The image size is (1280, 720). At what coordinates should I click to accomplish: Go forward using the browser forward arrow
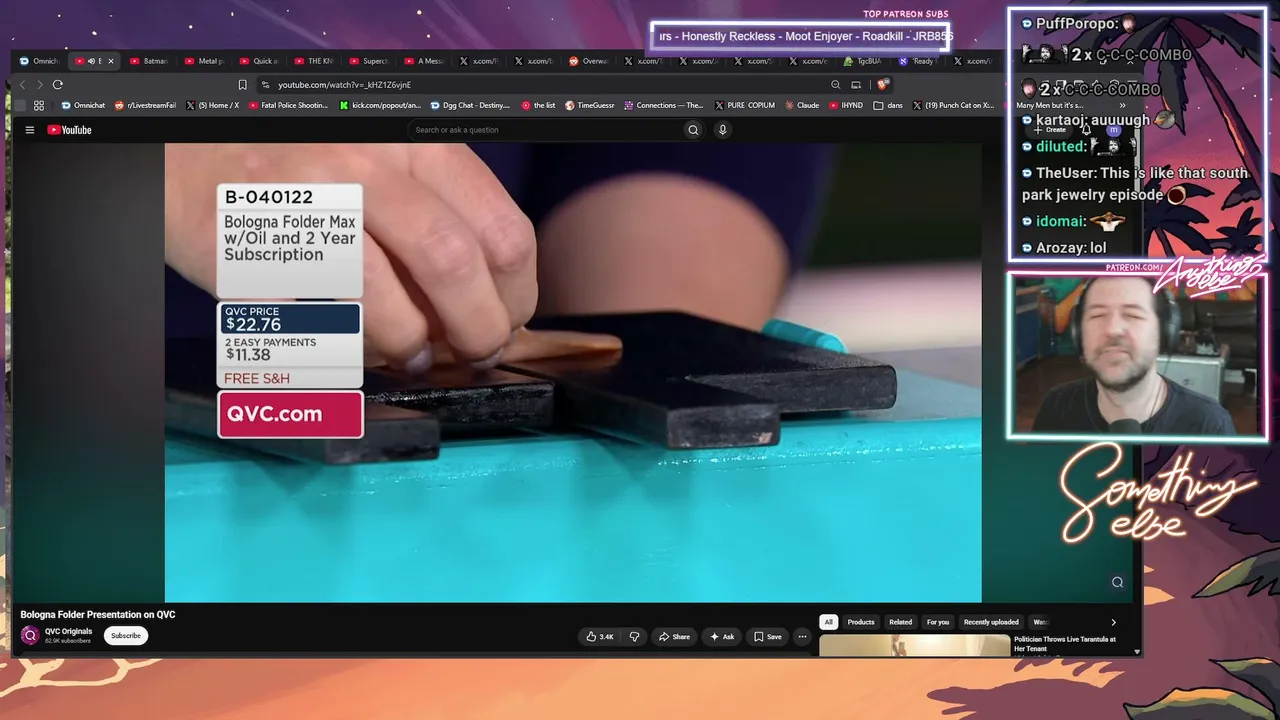tap(39, 85)
